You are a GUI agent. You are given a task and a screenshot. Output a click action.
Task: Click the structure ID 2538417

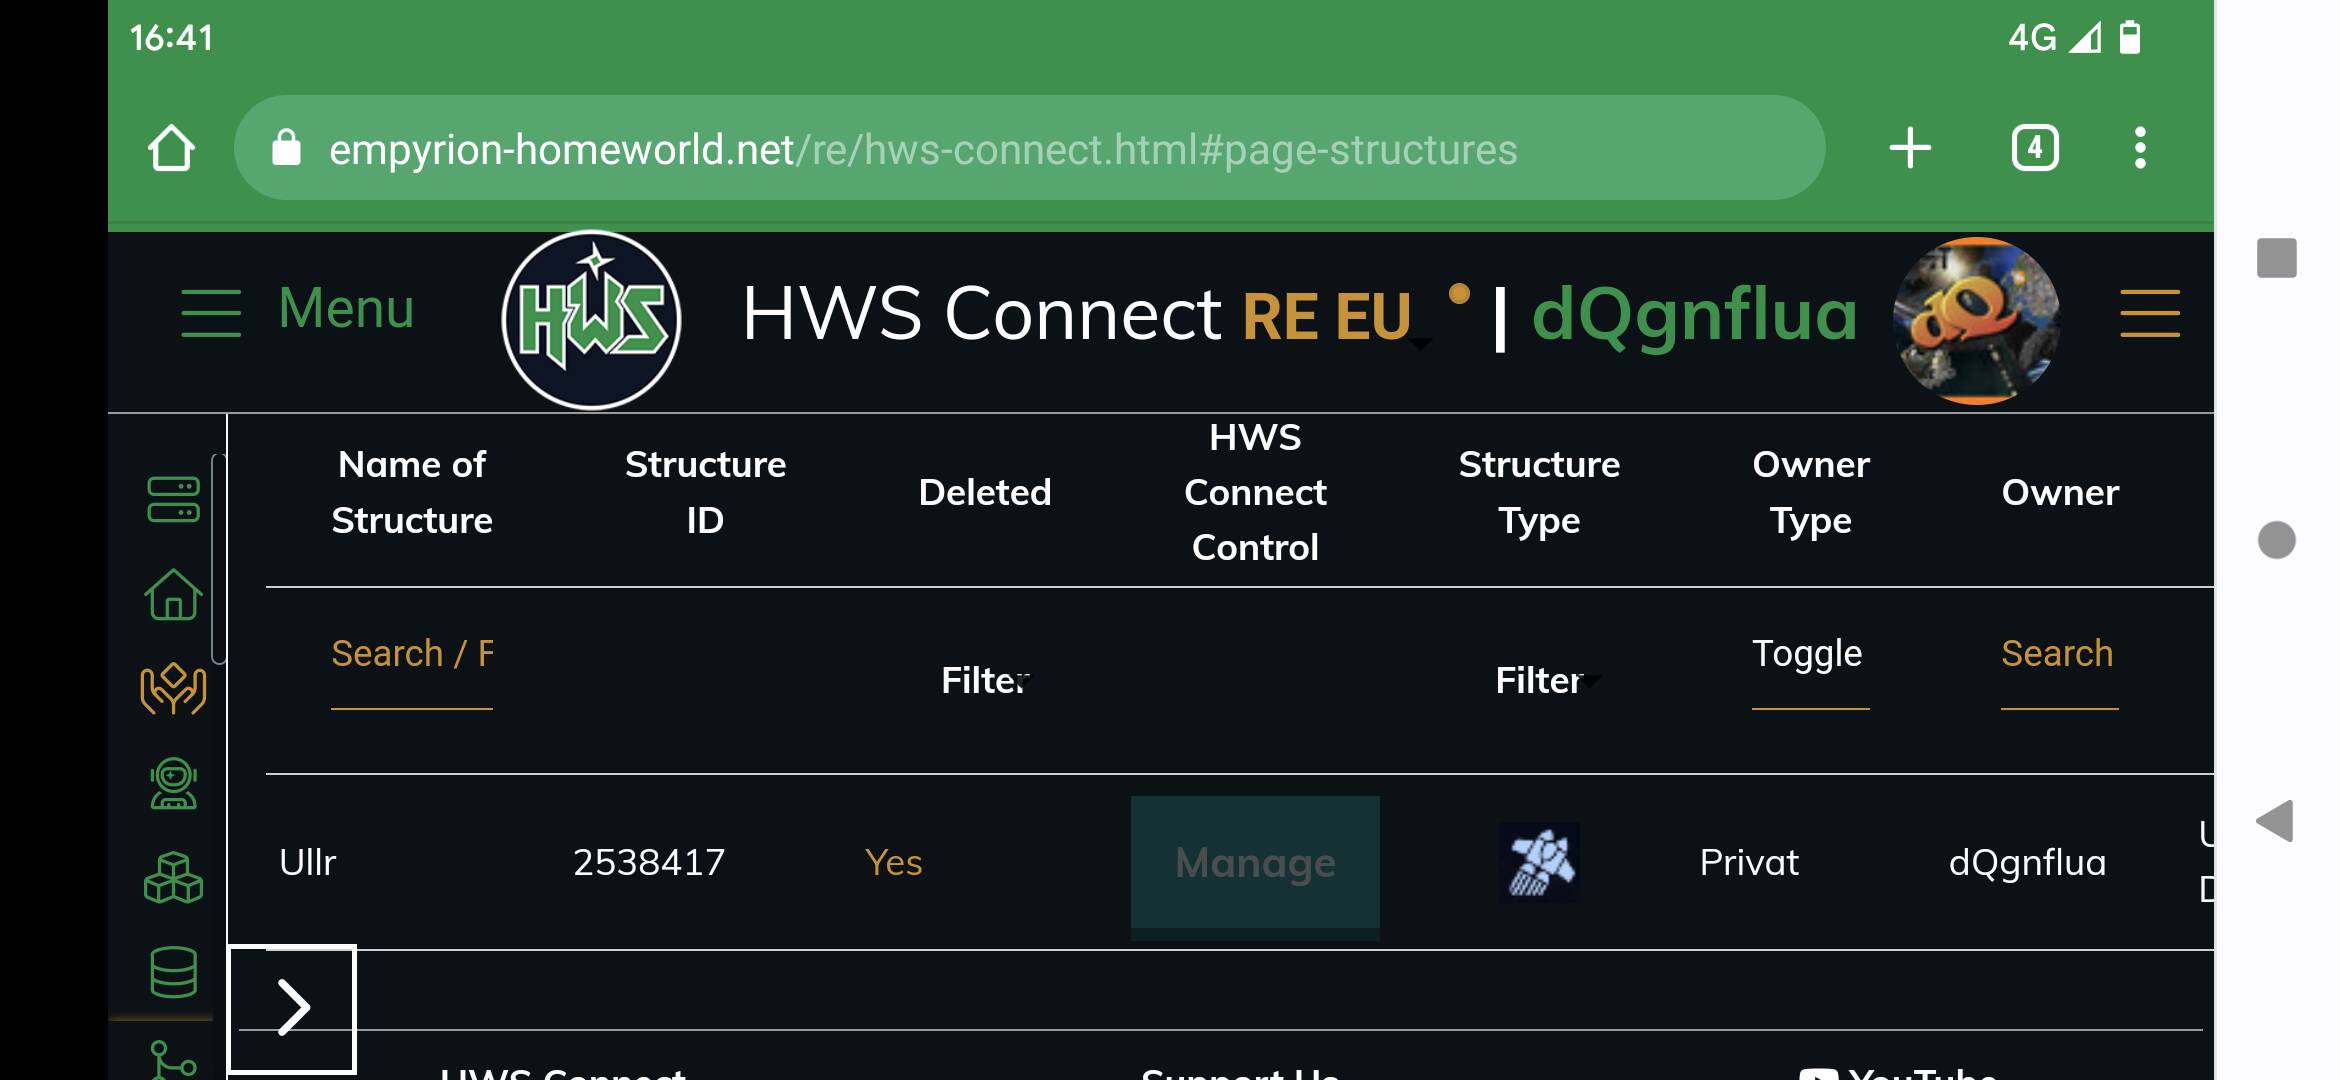[x=649, y=862]
